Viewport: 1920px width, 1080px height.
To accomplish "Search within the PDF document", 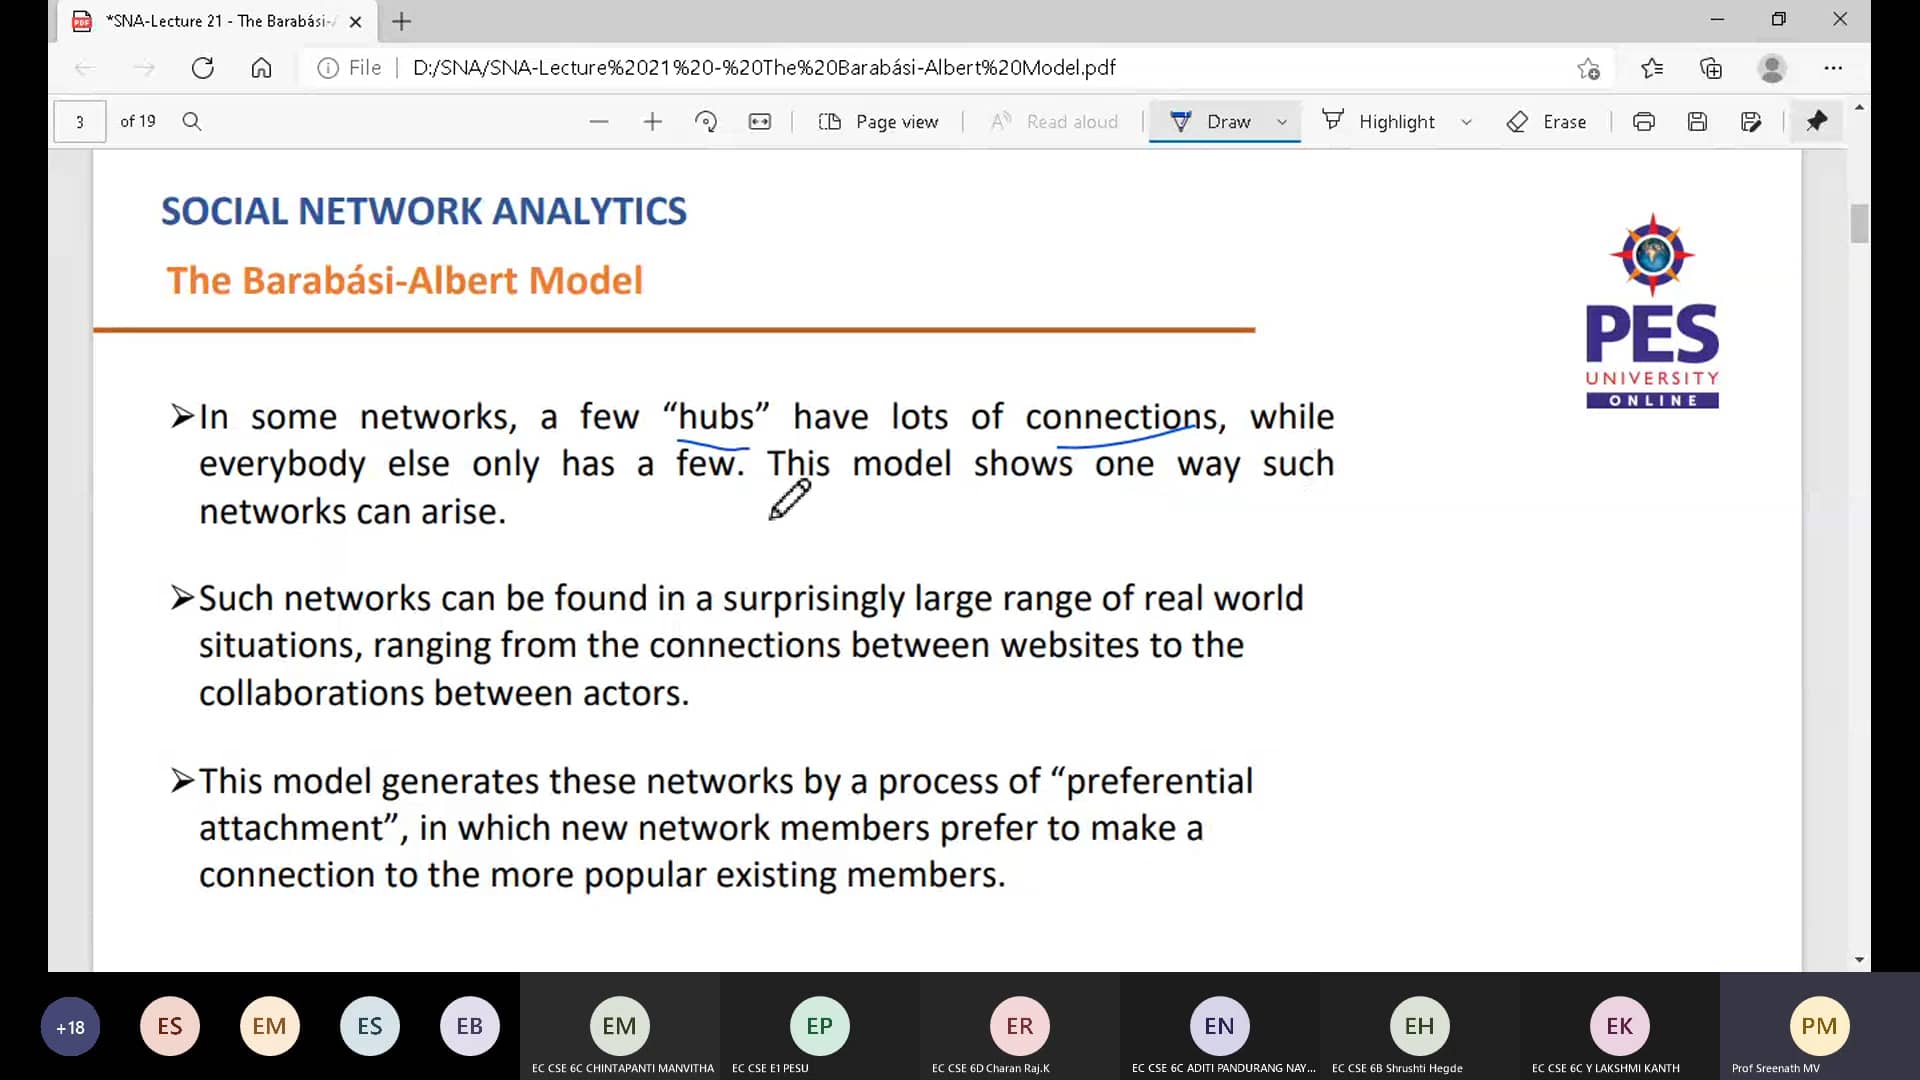I will point(192,121).
